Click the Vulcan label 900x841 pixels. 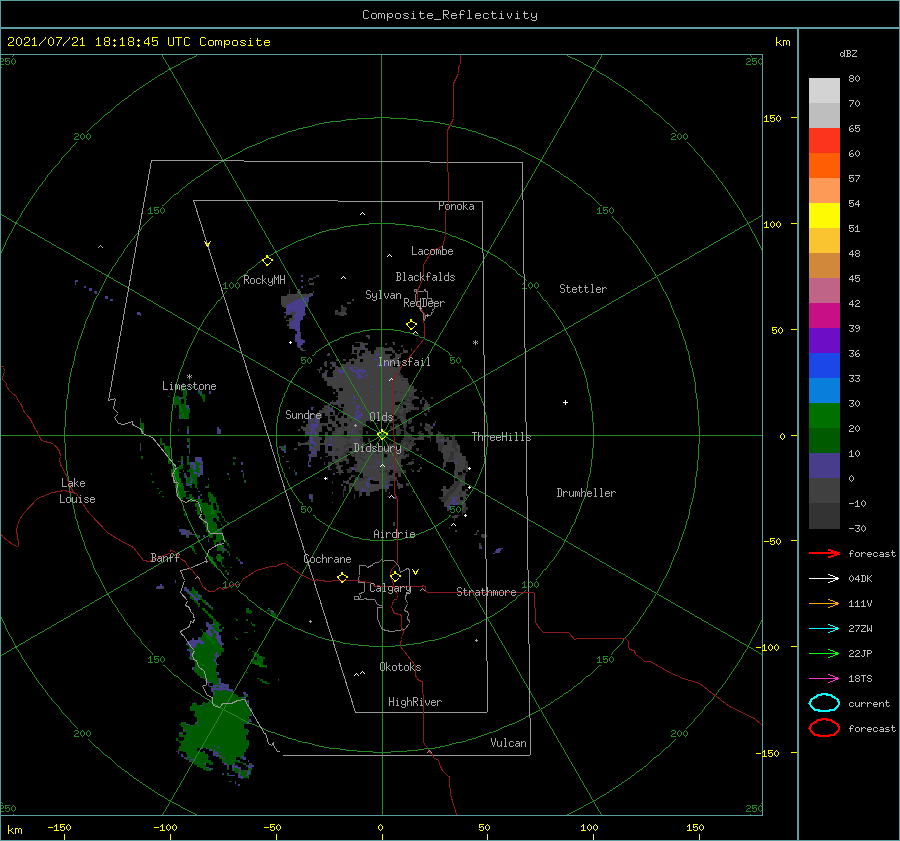(509, 743)
